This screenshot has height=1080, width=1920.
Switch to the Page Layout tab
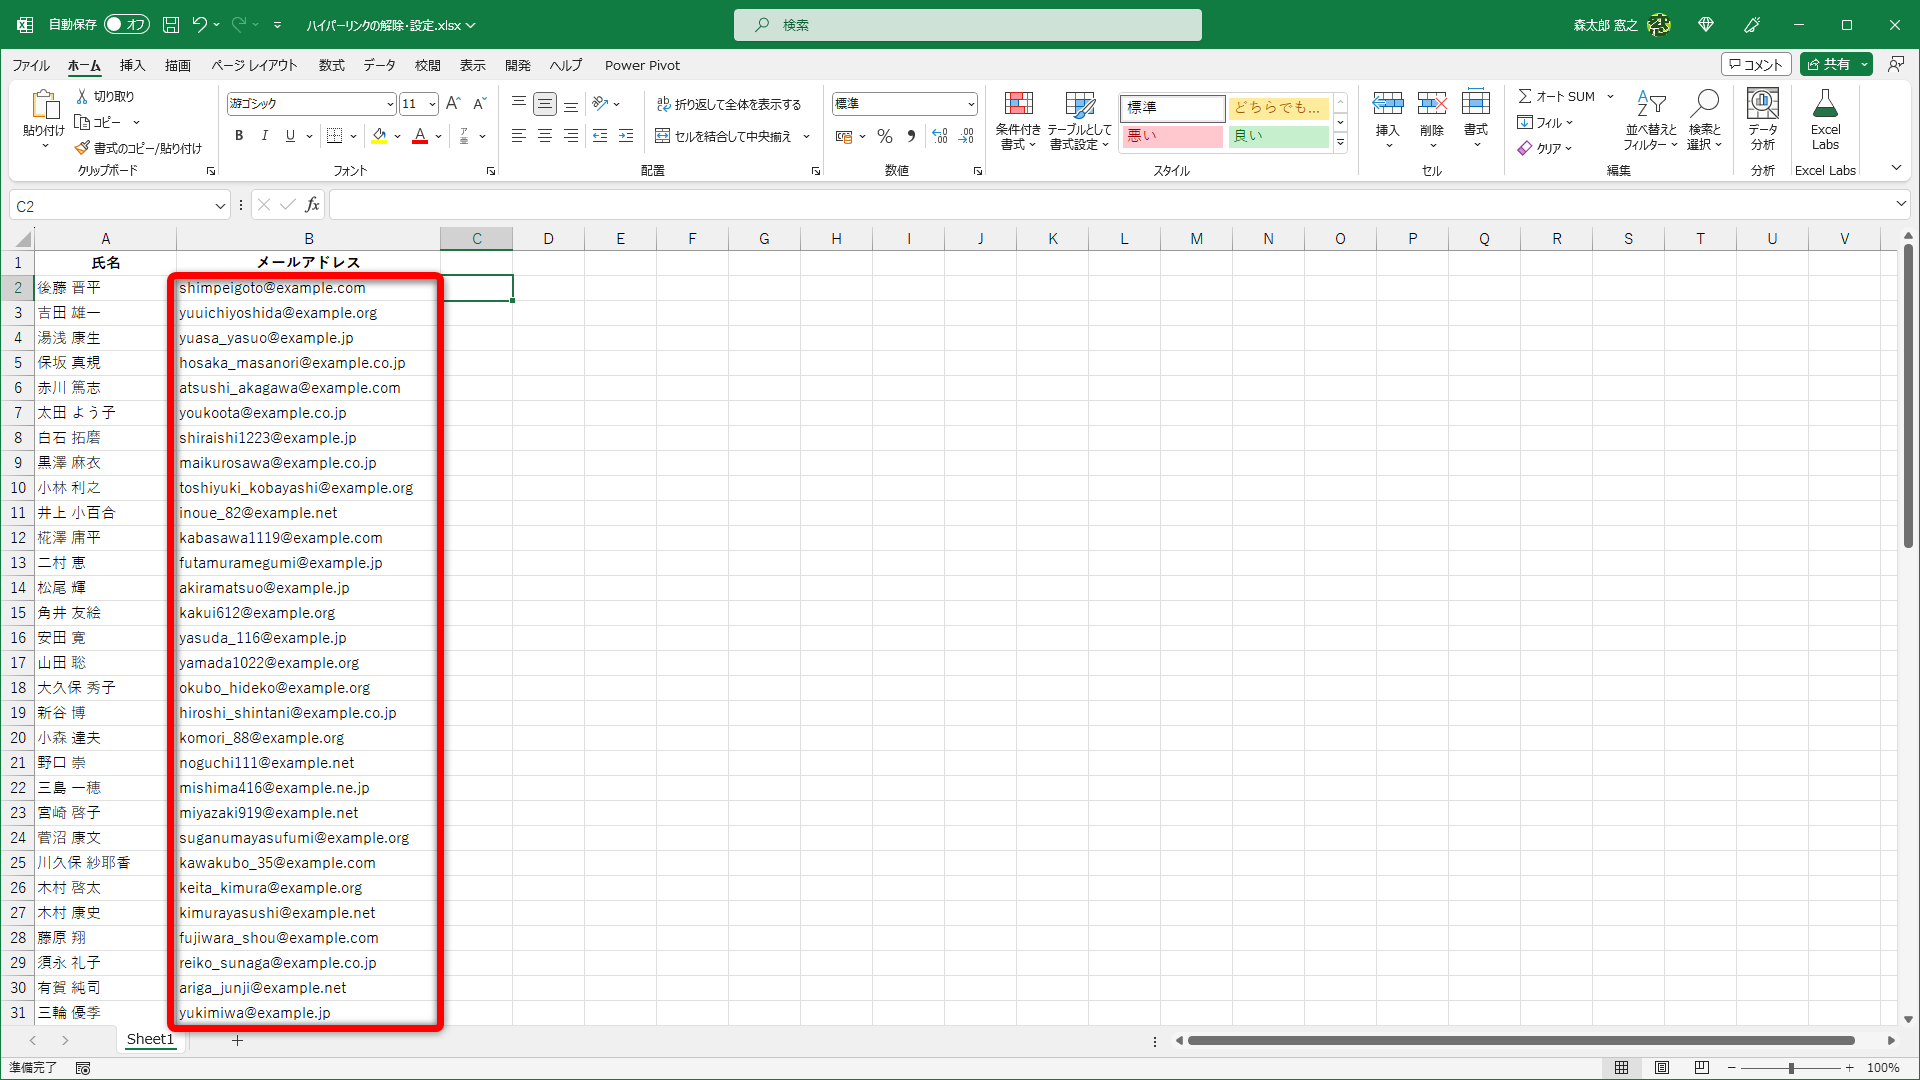[x=254, y=65]
